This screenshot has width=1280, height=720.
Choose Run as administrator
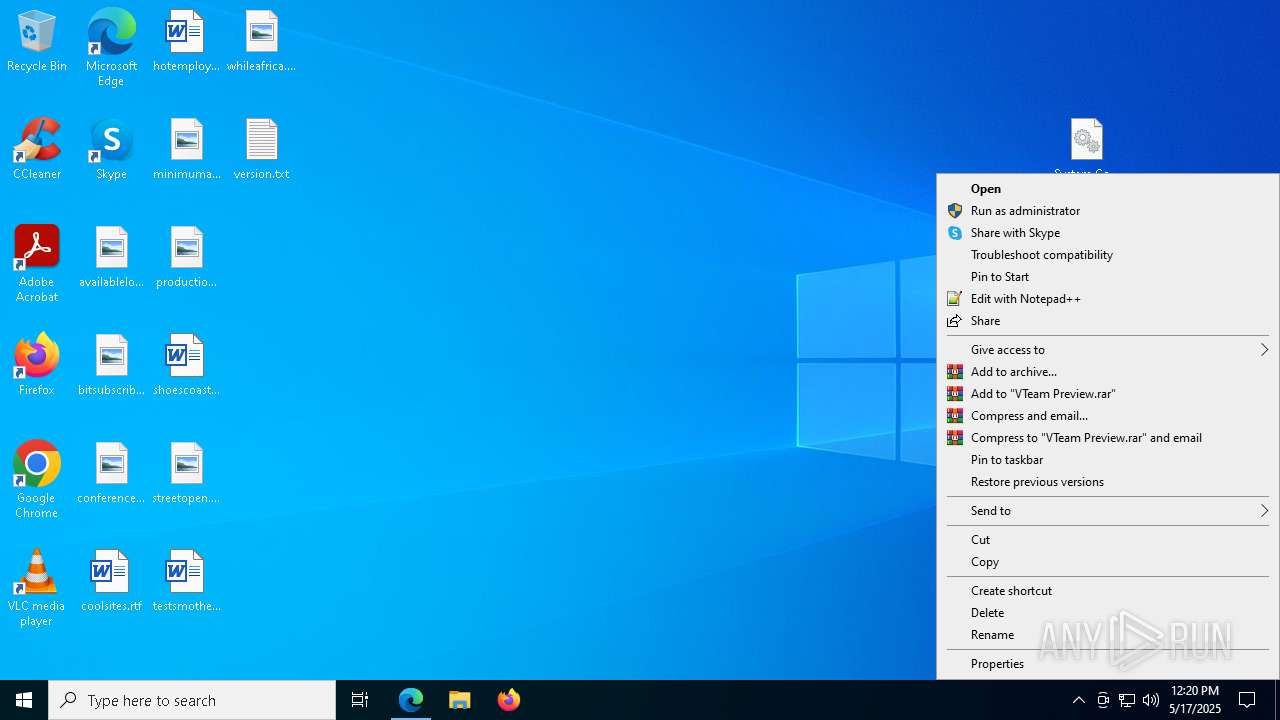pos(1108,211)
